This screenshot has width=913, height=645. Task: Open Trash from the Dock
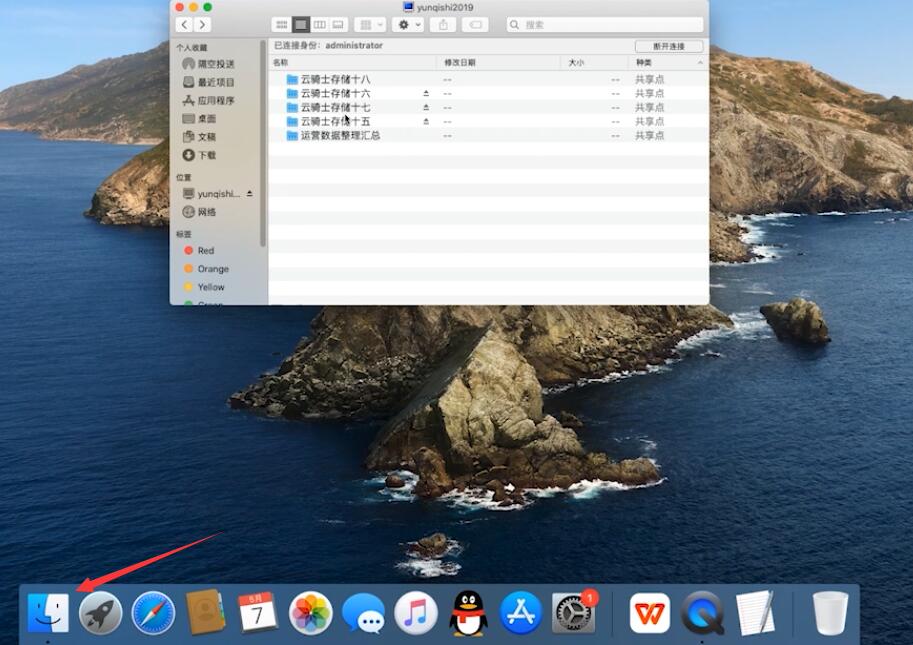[830, 613]
